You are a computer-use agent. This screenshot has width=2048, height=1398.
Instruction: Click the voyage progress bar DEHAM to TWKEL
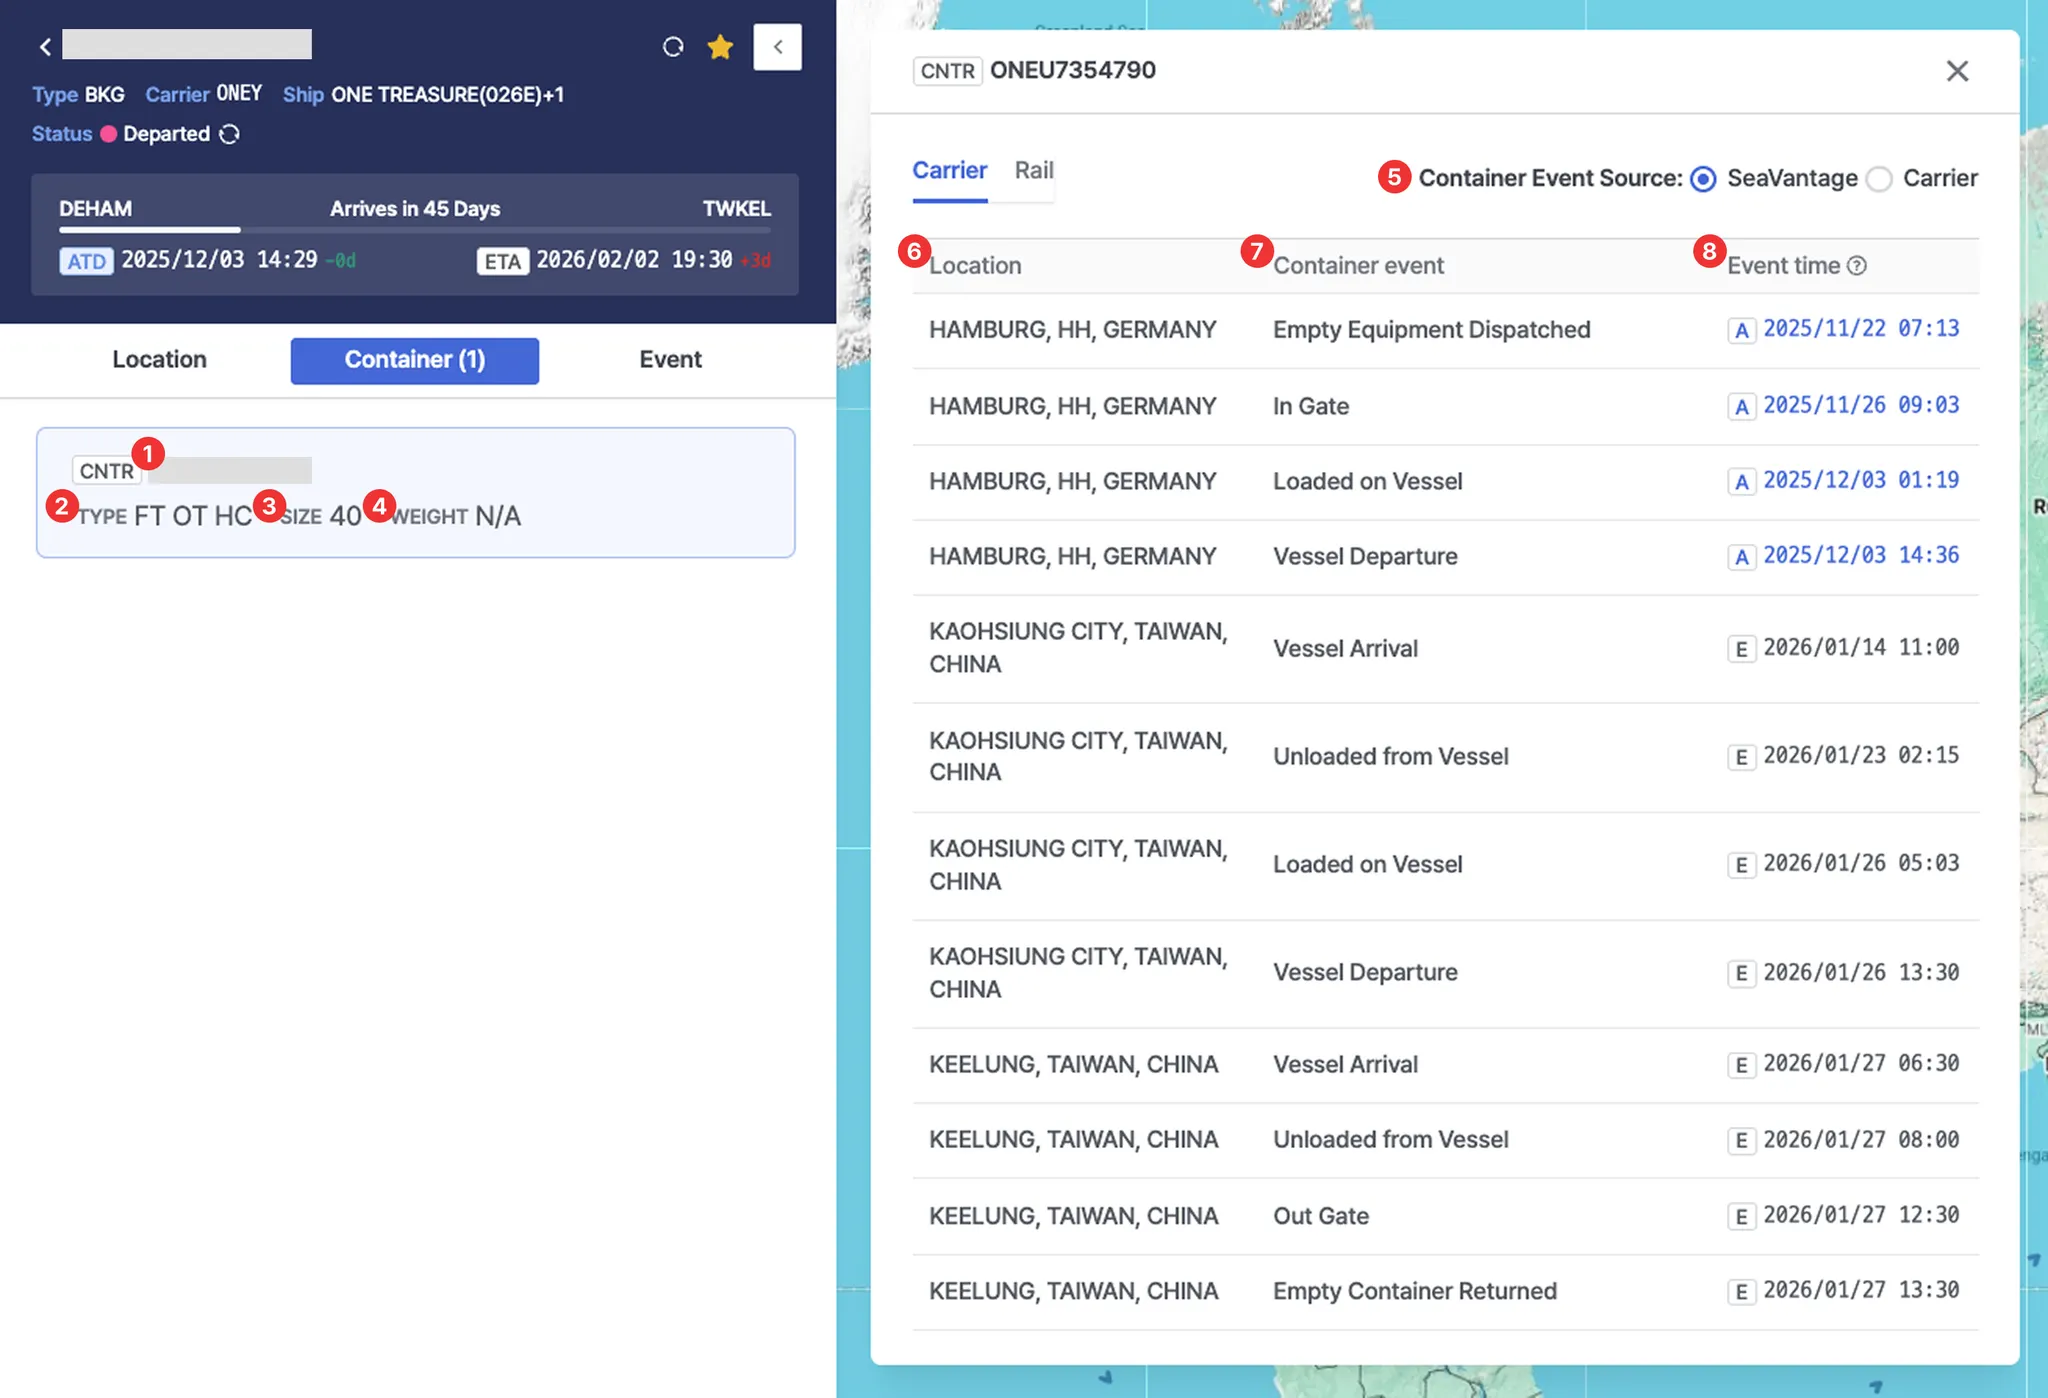414,230
